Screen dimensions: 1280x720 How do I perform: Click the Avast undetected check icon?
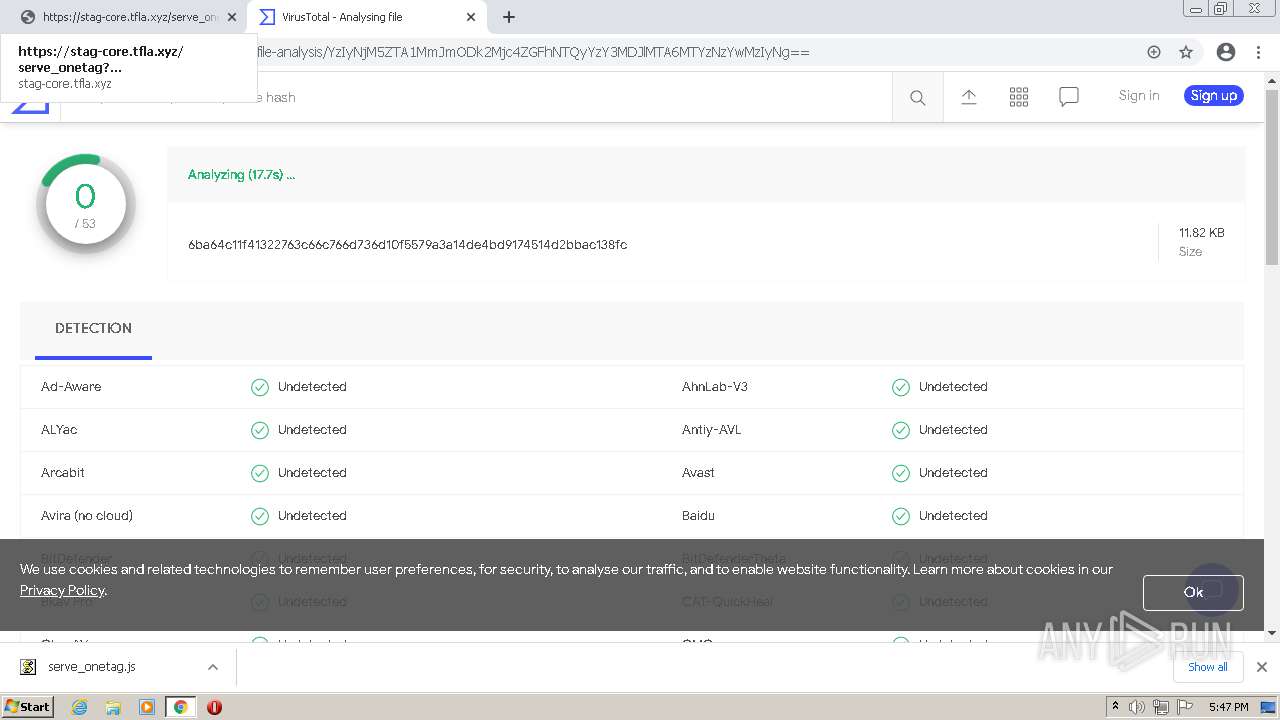pos(901,473)
